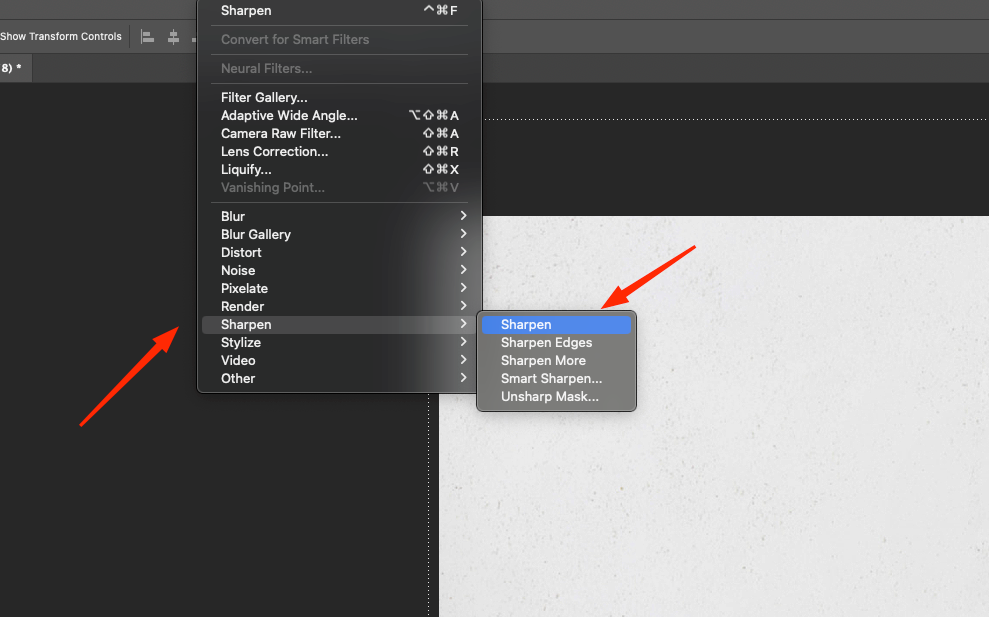989x617 pixels.
Task: Click the Vanishing Point menu entry
Action: 339,187
